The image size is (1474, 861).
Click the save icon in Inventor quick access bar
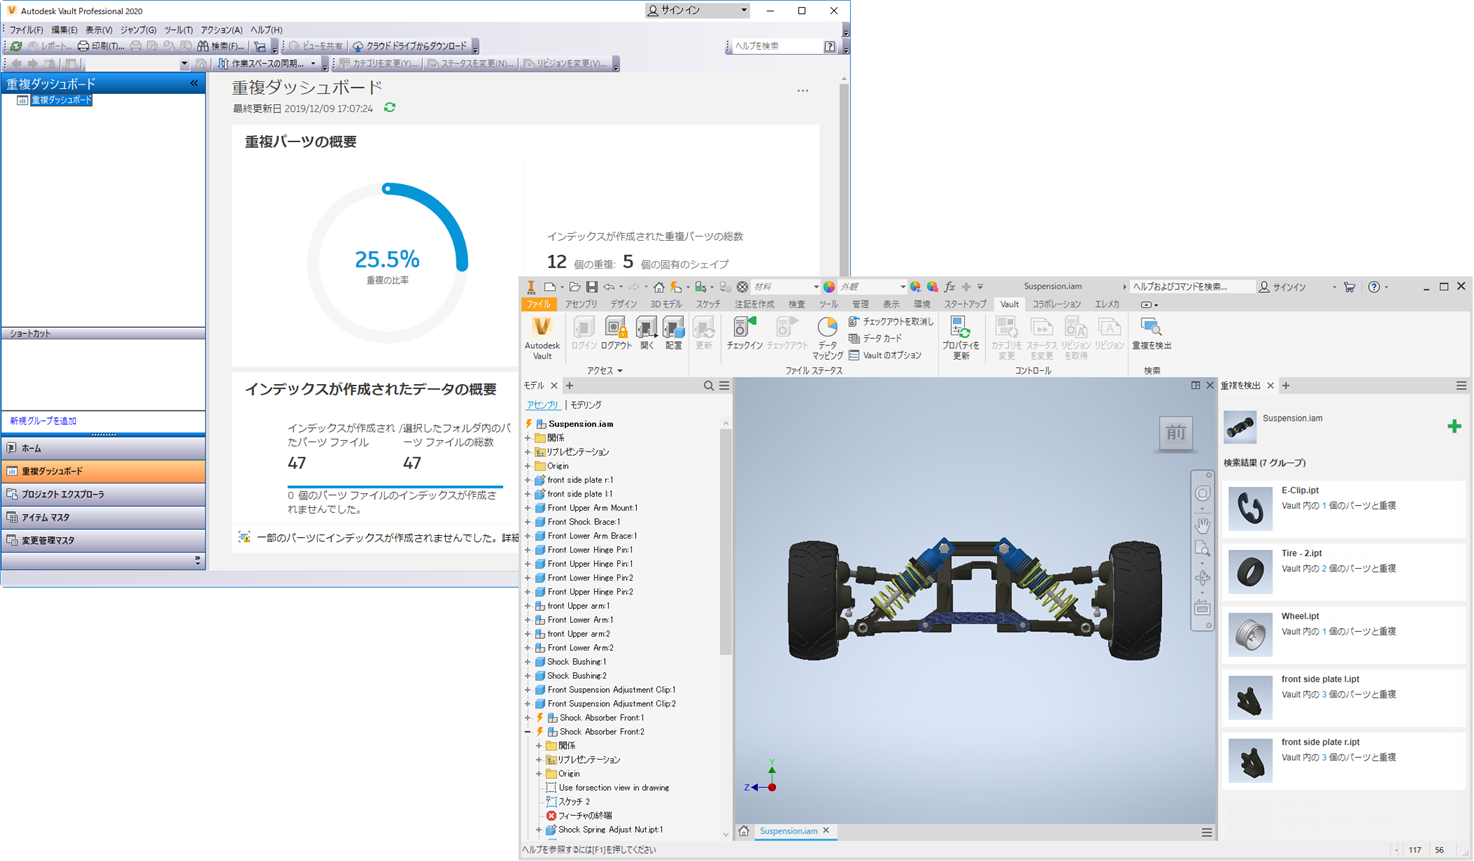coord(592,287)
